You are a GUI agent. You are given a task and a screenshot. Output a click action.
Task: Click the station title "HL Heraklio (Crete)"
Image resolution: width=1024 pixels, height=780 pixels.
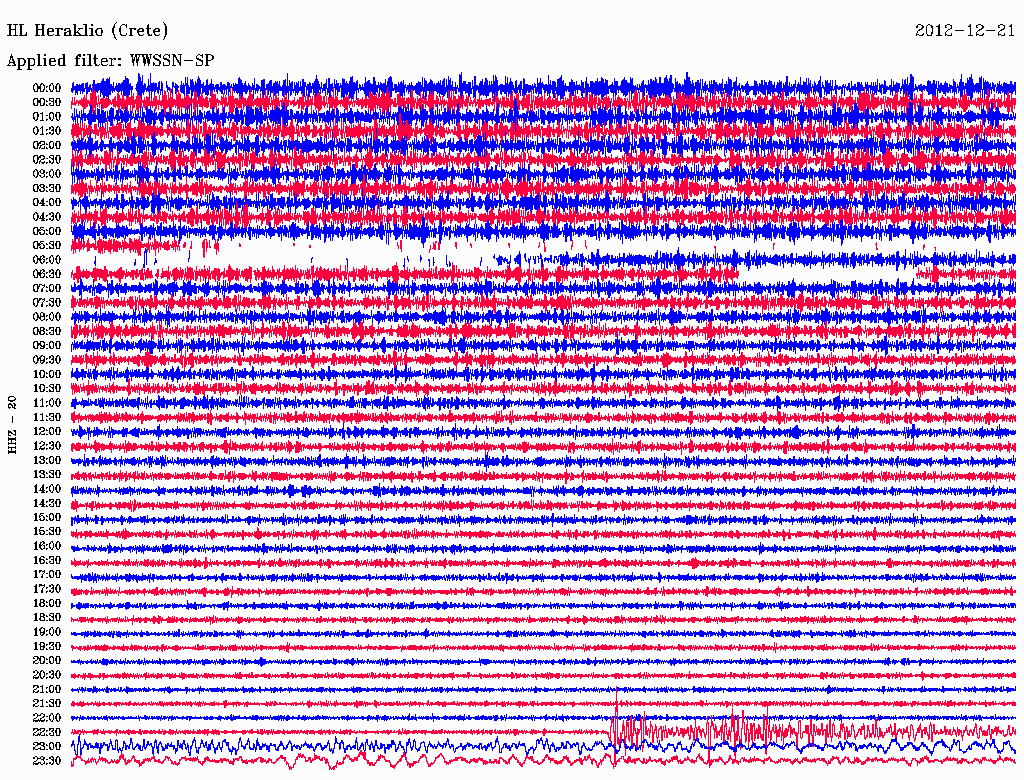click(x=87, y=31)
